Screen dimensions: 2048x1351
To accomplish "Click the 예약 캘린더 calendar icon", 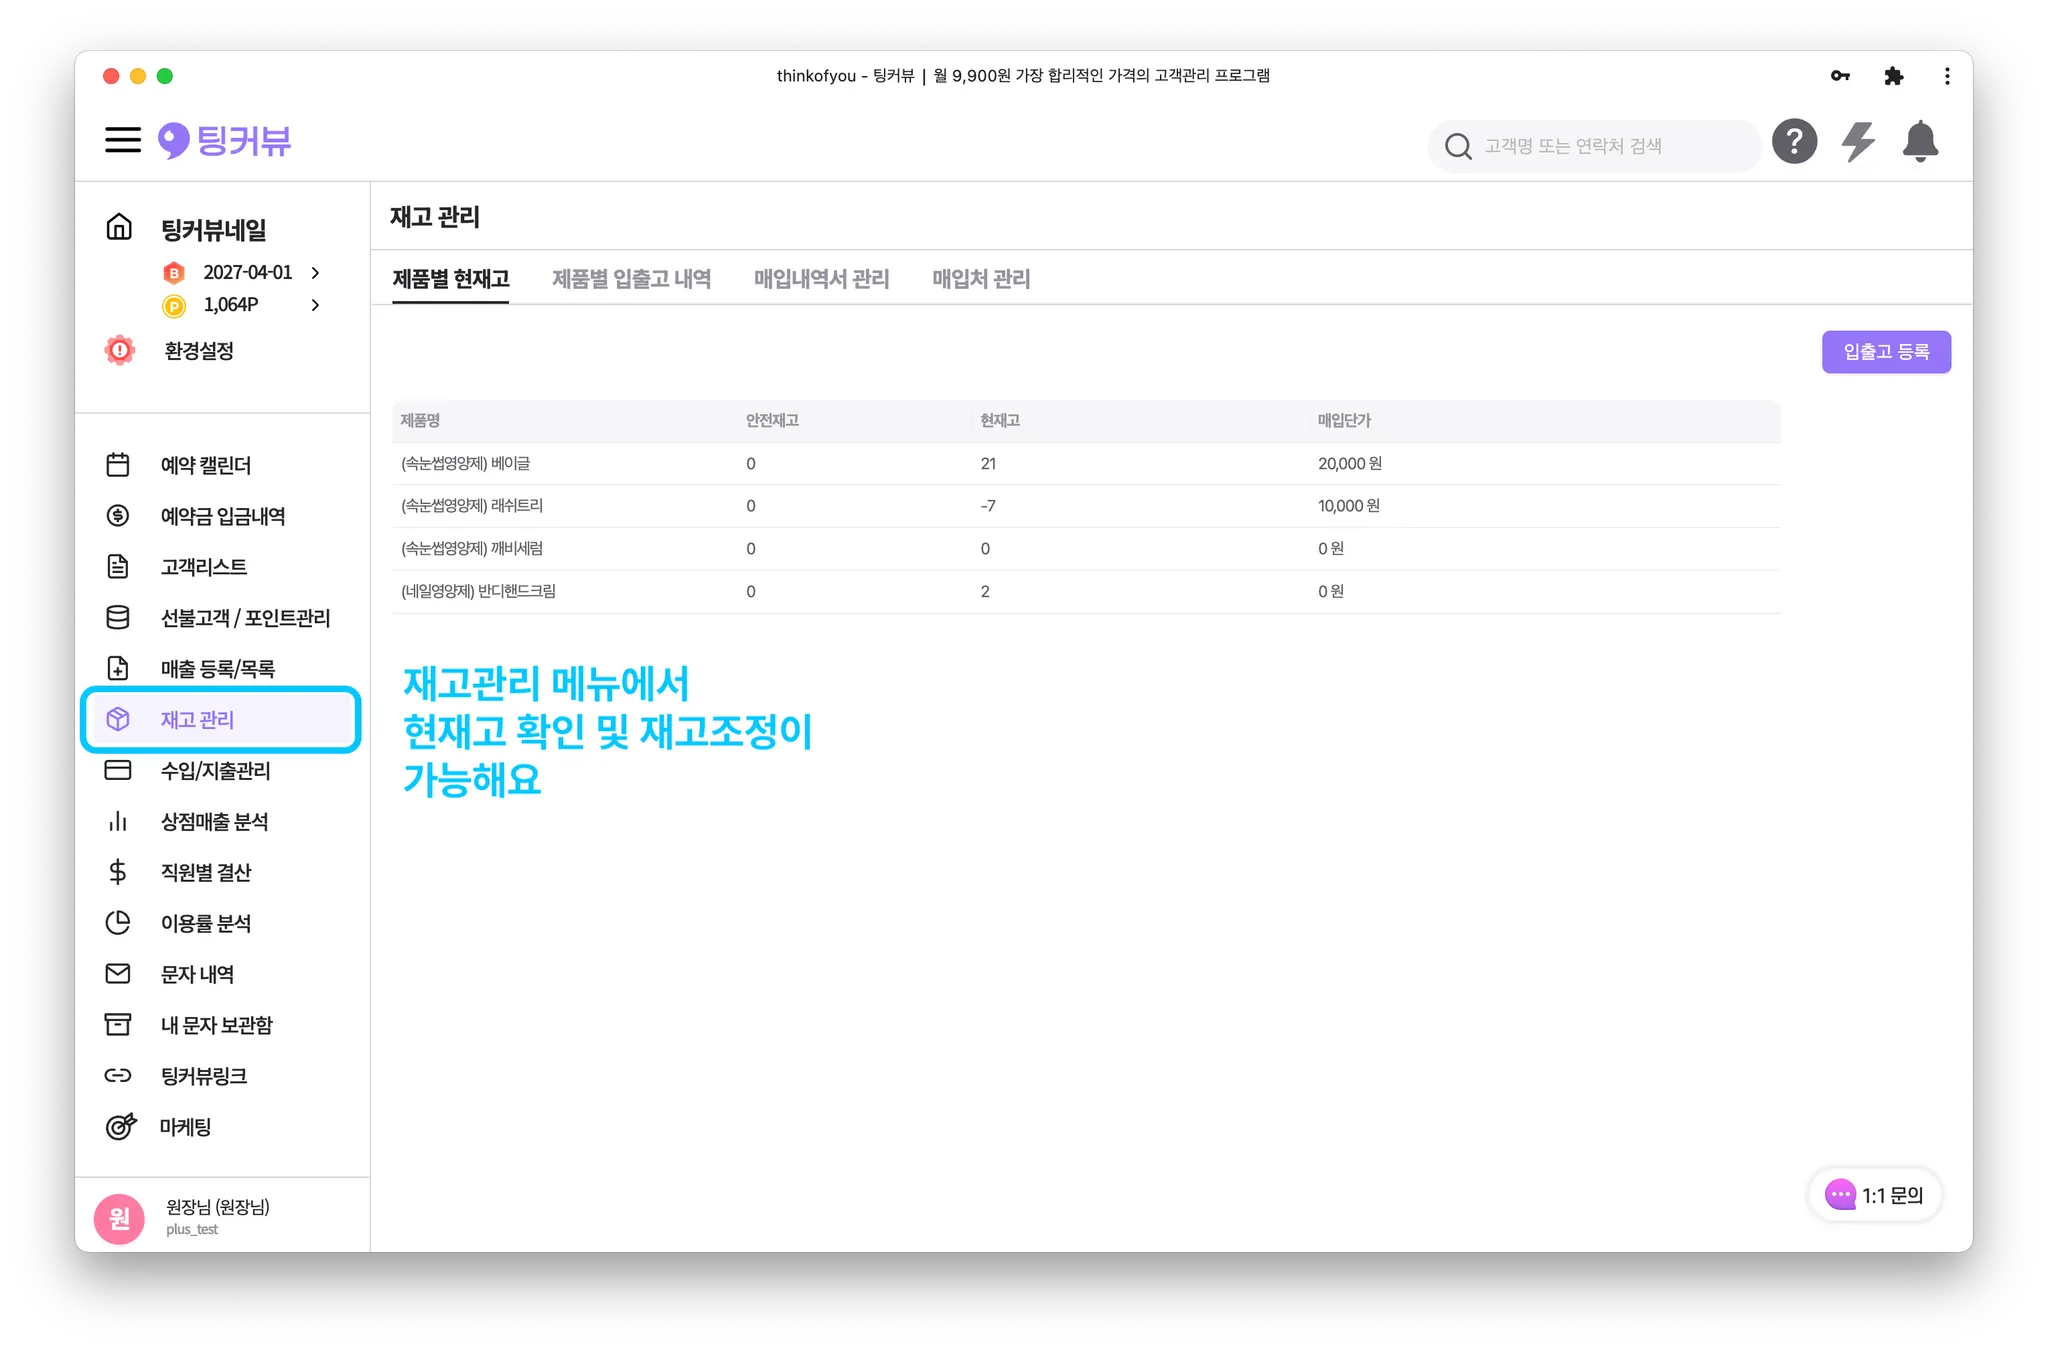I will pyautogui.click(x=118, y=465).
